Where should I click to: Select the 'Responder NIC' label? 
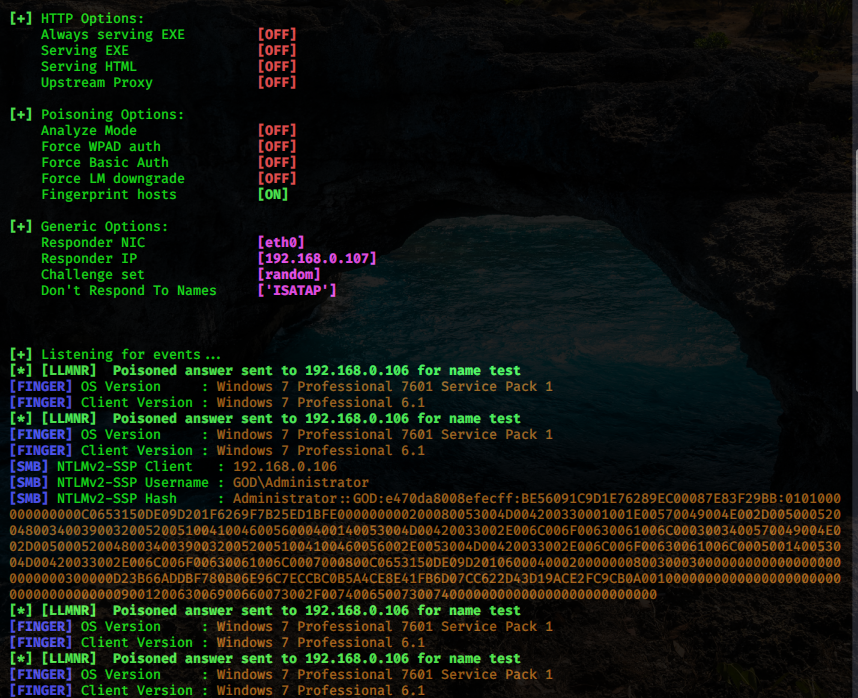93,242
